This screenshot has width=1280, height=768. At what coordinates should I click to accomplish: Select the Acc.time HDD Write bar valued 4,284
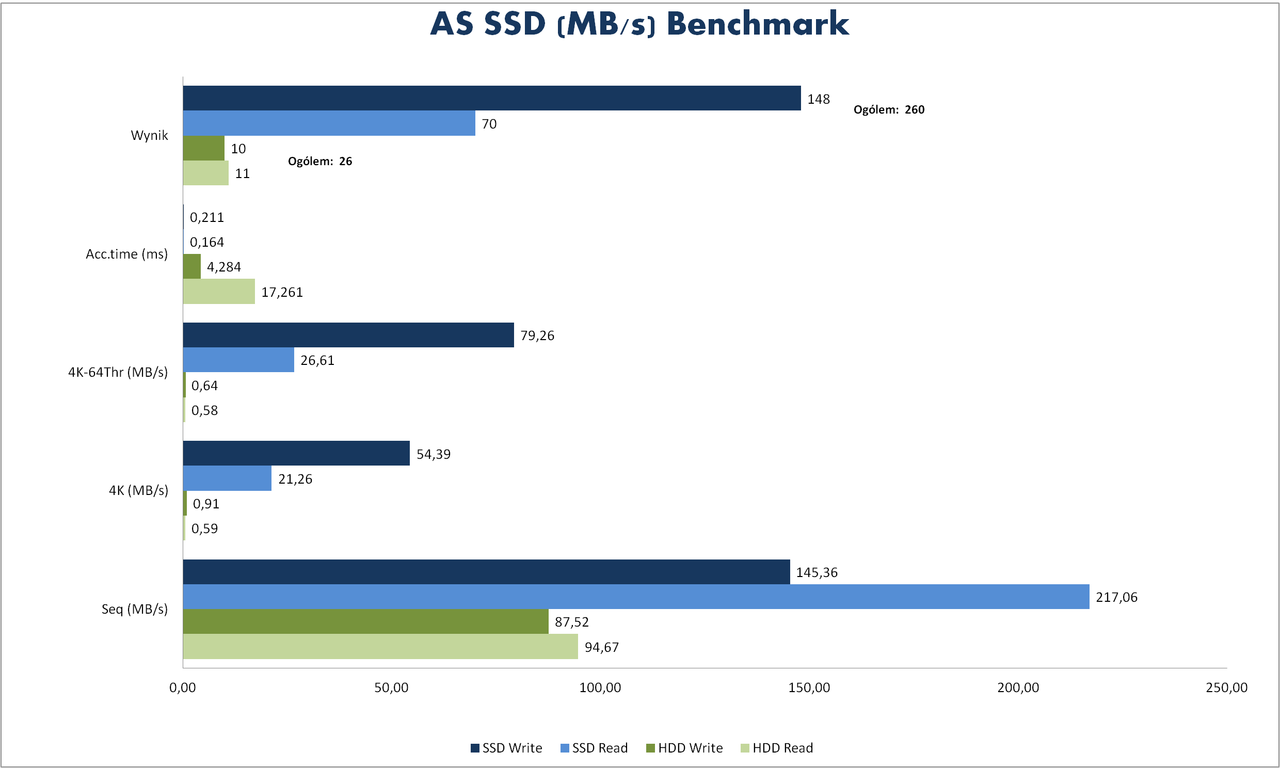[x=192, y=266]
